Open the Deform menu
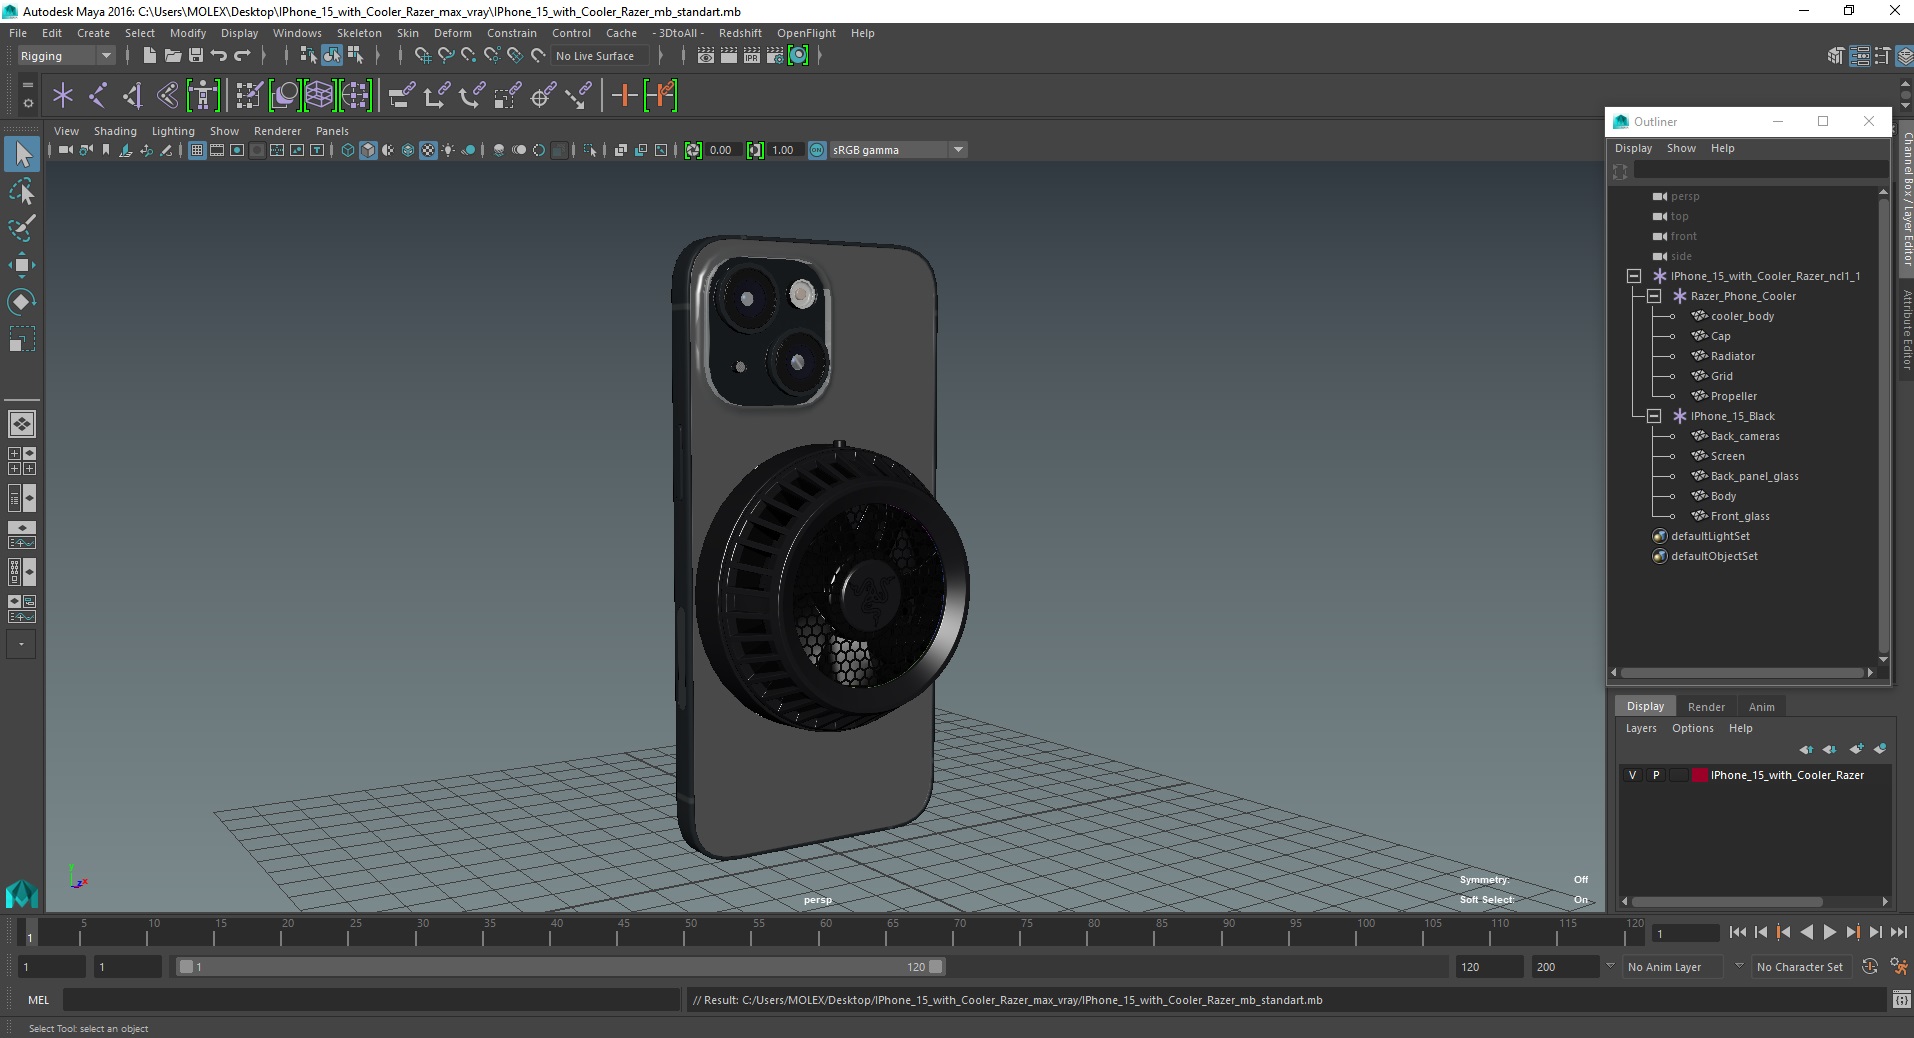 452,33
